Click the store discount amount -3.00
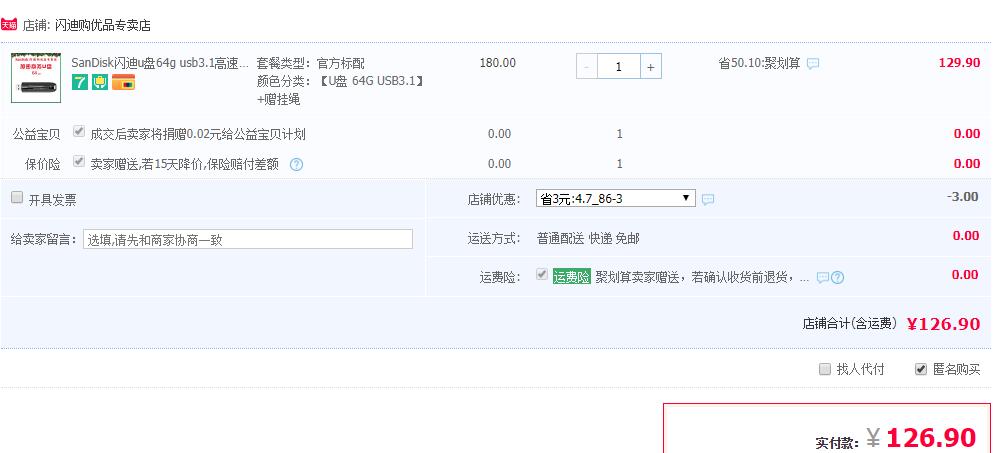The width and height of the screenshot is (1001, 453). click(963, 197)
